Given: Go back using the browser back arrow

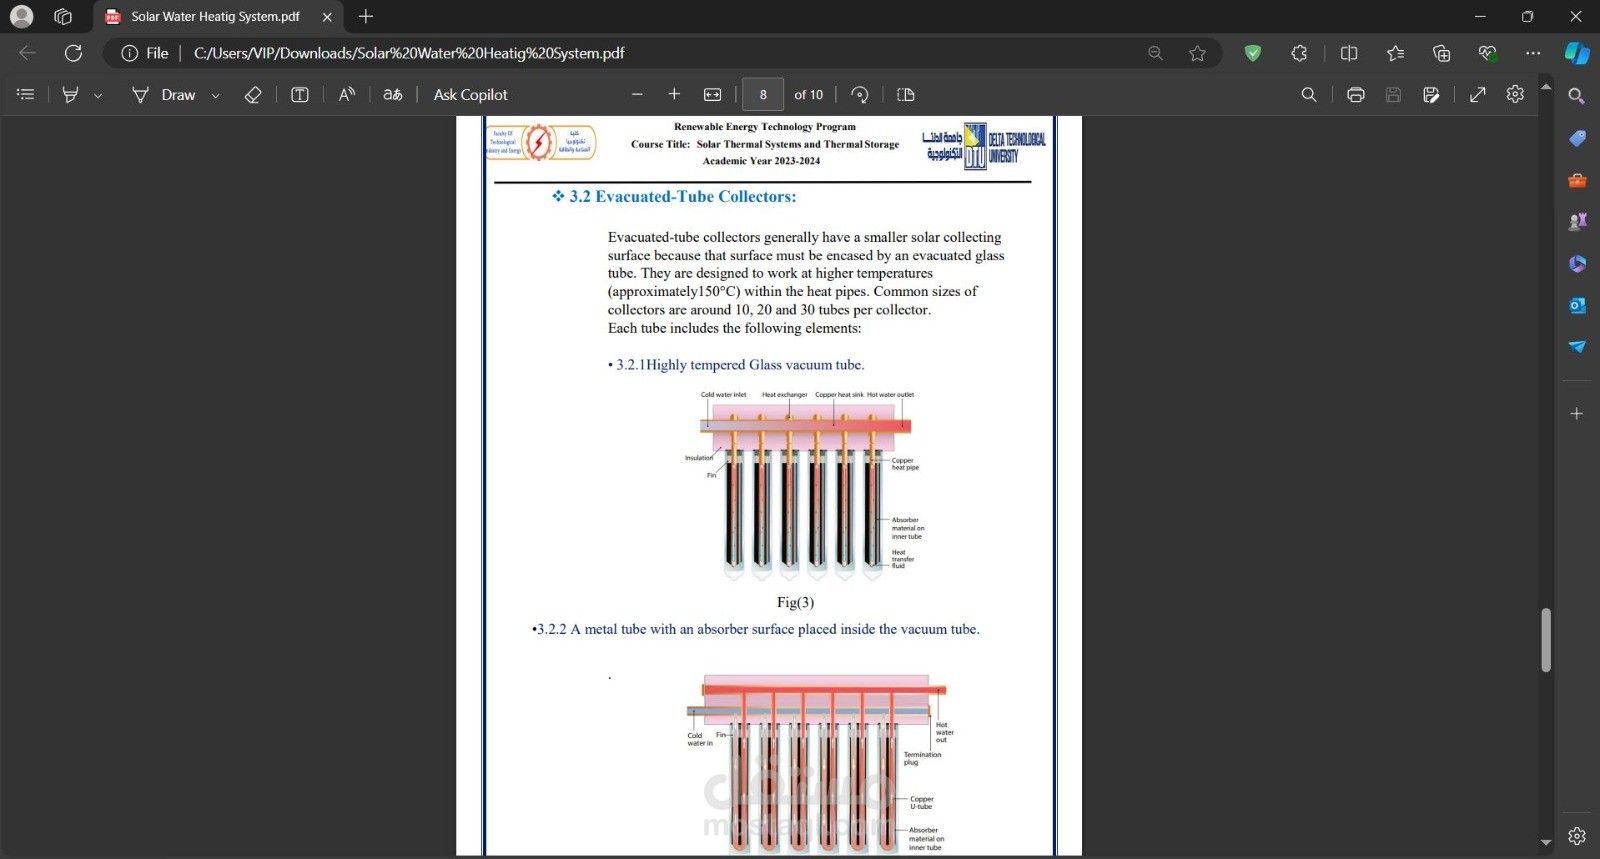Looking at the screenshot, I should tap(27, 53).
